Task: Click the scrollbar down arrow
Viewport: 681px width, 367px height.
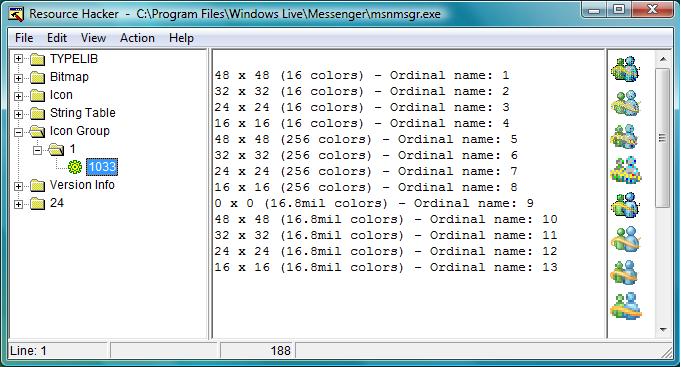Action: coord(663,330)
